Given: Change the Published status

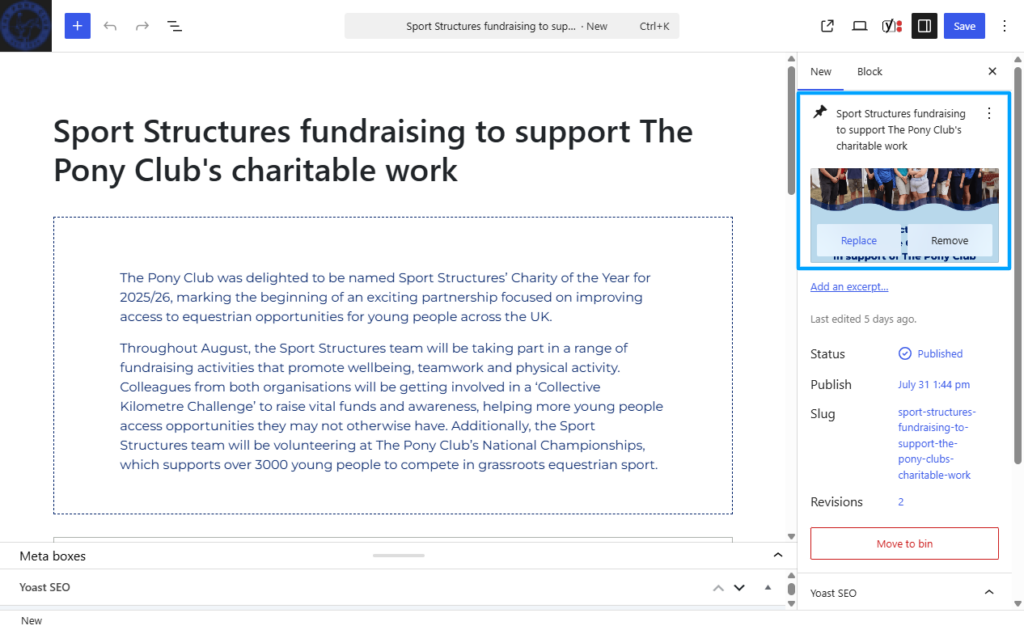Looking at the screenshot, I should [x=931, y=354].
